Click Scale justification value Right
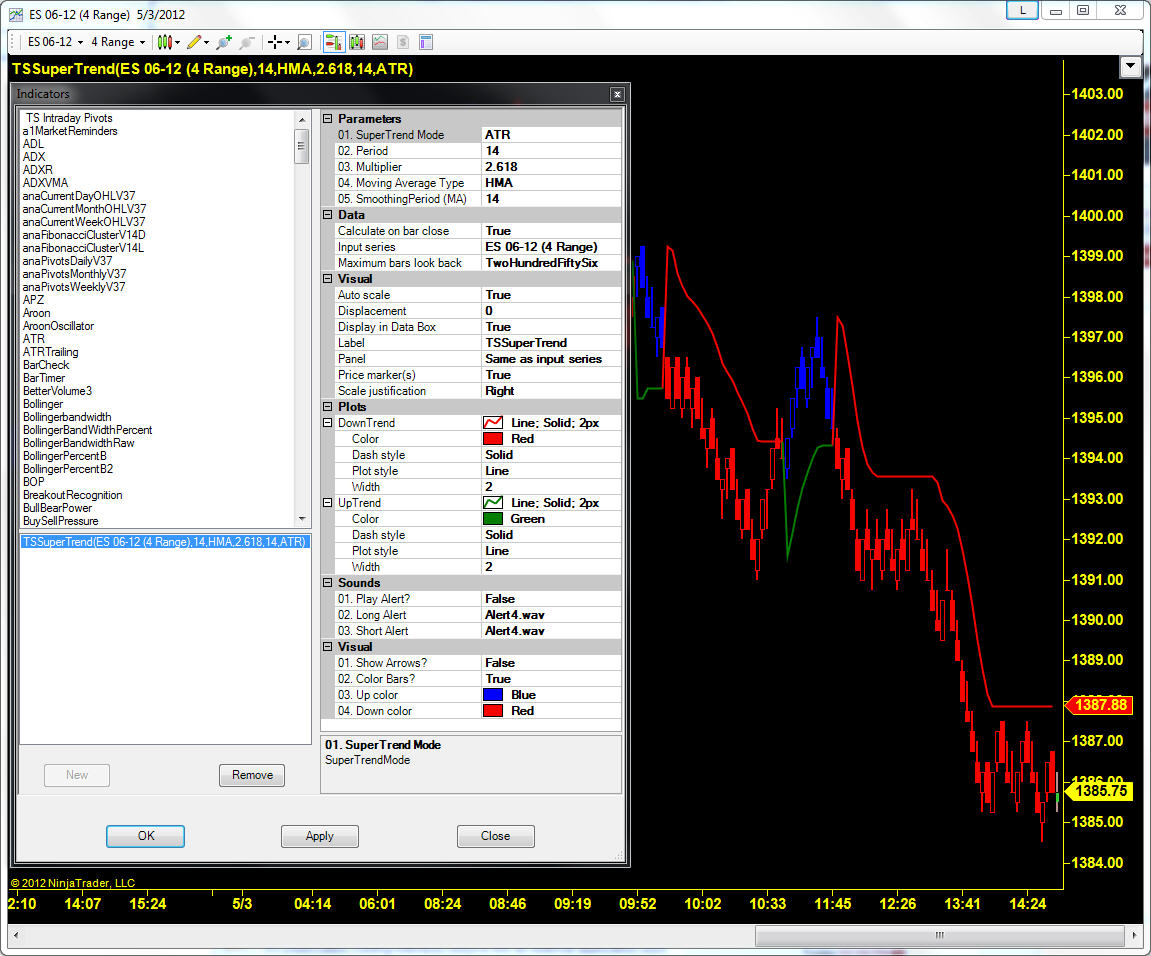This screenshot has width=1151, height=956. coord(551,391)
